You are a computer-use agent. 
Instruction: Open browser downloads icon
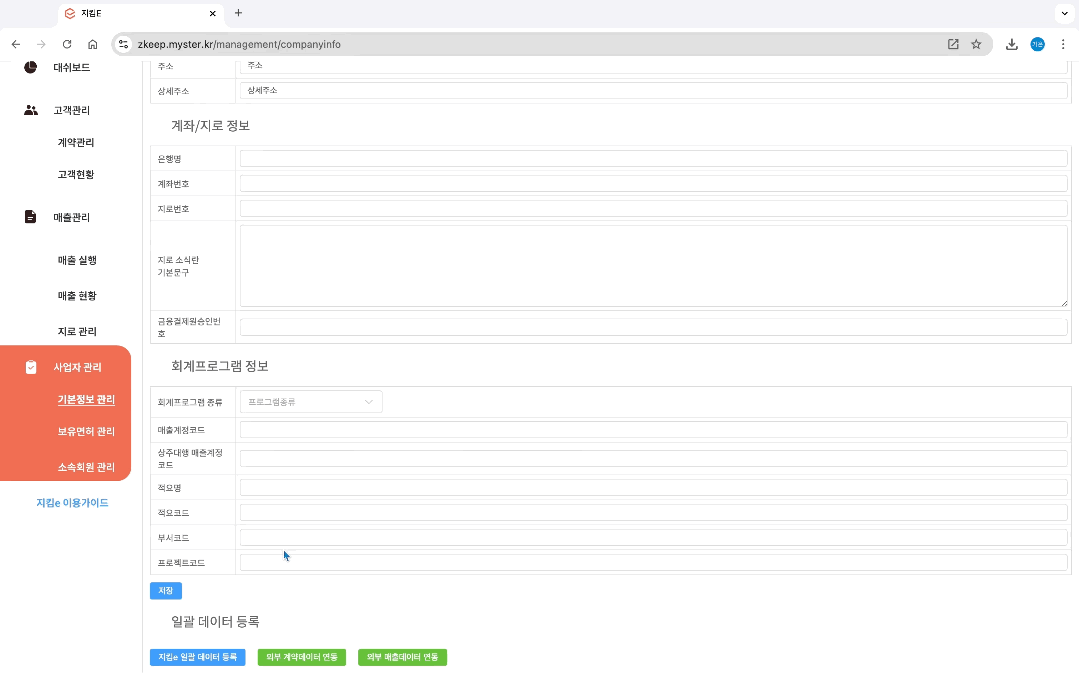point(1012,44)
